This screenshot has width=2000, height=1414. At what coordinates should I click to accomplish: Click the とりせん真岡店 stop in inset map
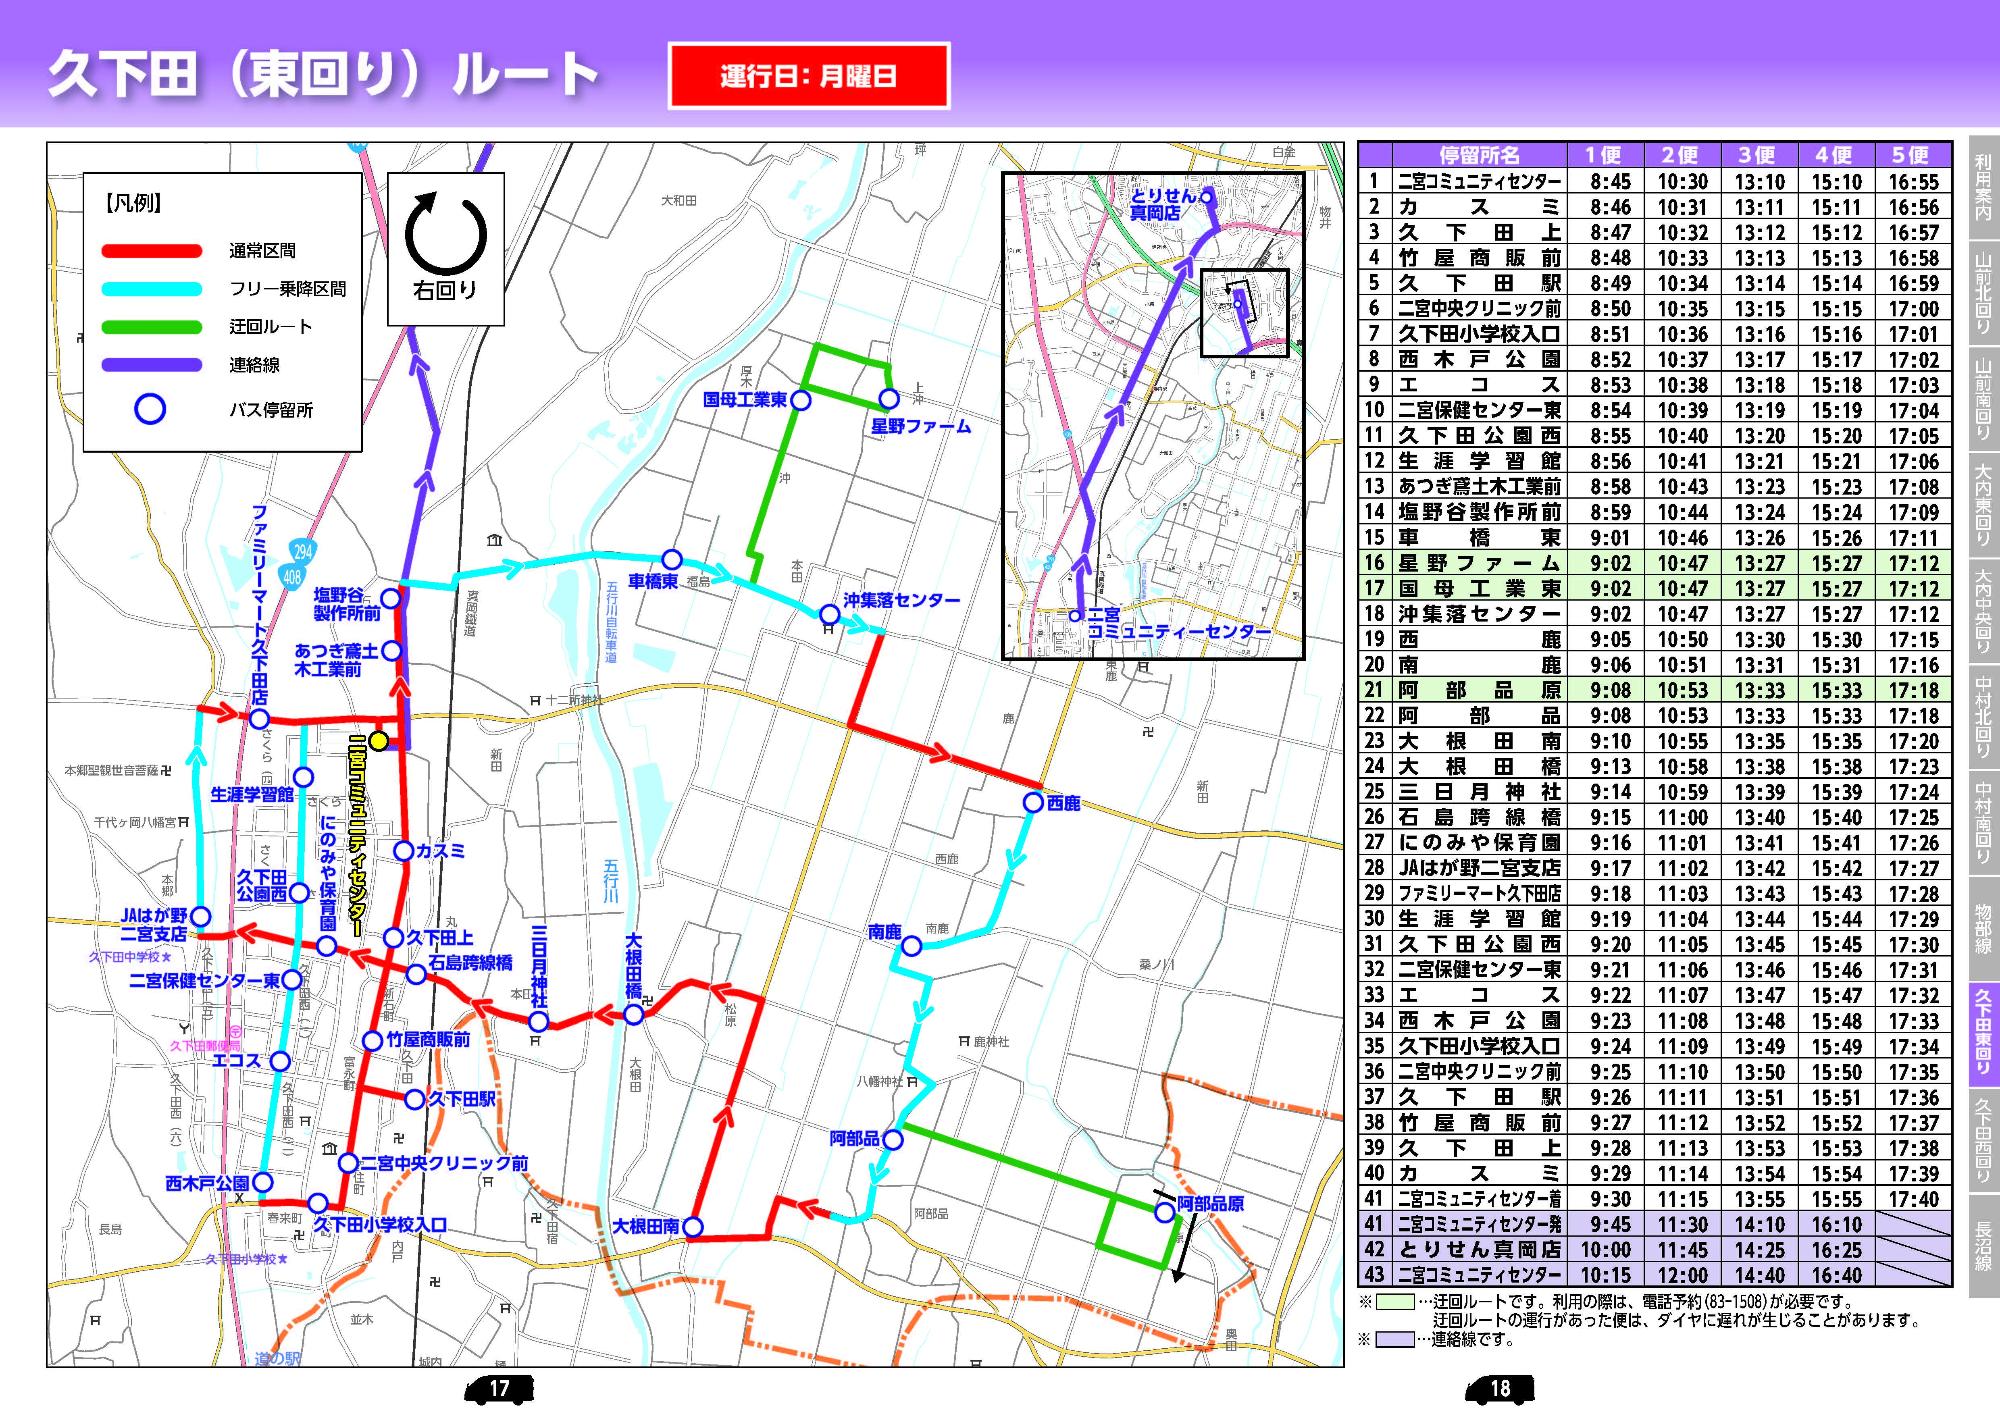(1207, 197)
